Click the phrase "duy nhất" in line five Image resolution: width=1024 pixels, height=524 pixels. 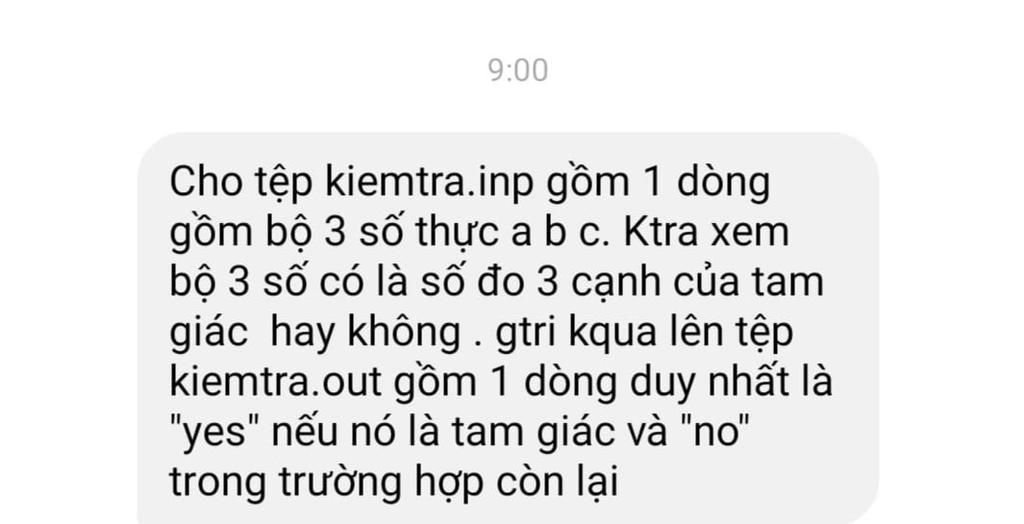pos(709,382)
